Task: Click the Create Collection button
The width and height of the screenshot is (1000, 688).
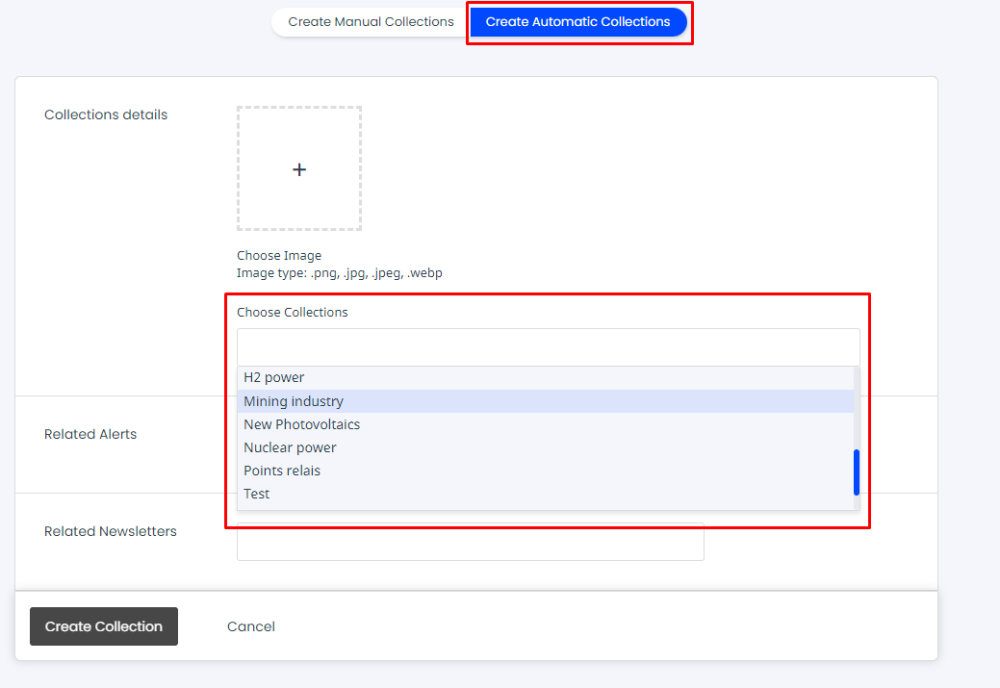Action: click(104, 626)
